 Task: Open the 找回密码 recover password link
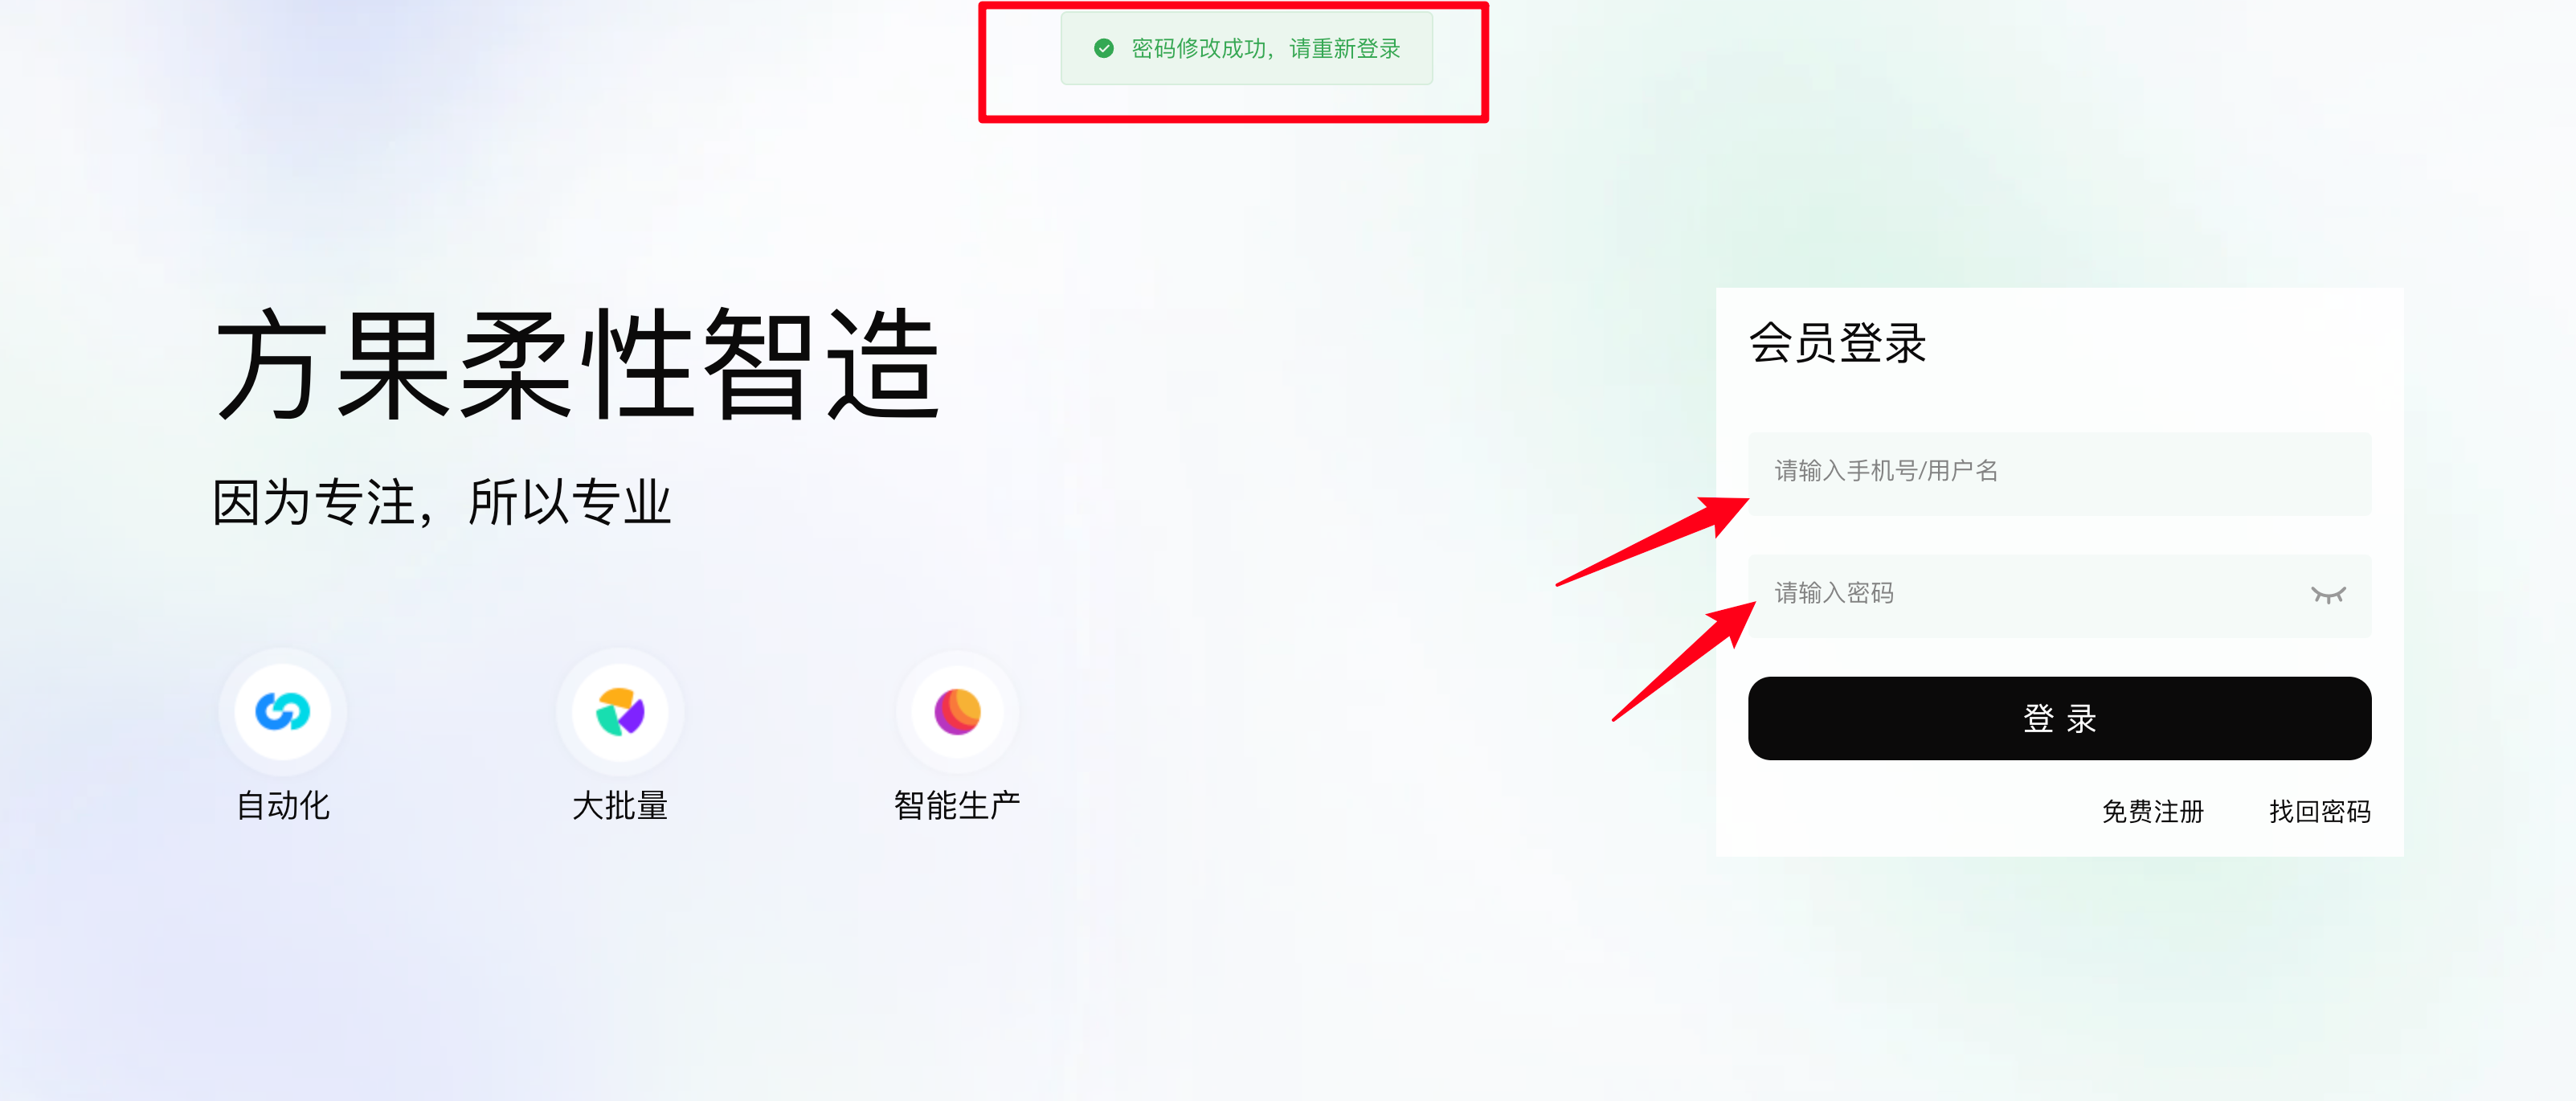(x=2319, y=811)
